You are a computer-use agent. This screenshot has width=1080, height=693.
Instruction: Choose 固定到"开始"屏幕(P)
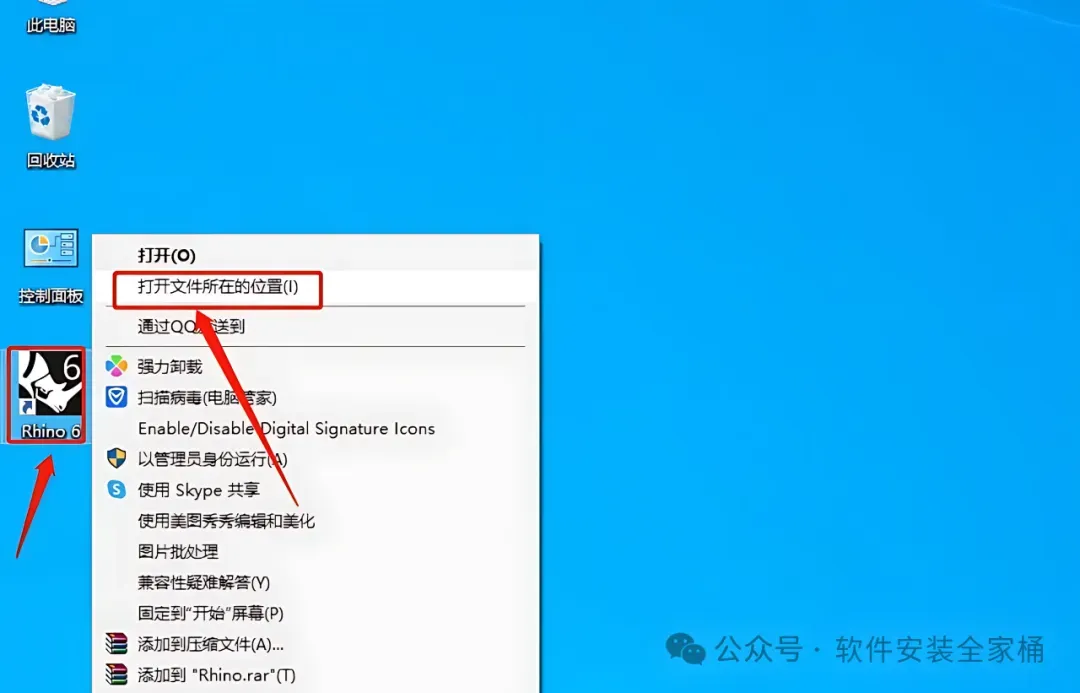coord(315,613)
